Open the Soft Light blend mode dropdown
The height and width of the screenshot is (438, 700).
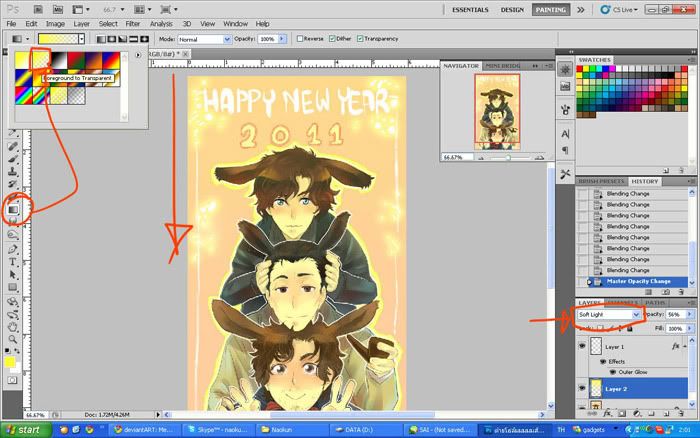(x=609, y=314)
